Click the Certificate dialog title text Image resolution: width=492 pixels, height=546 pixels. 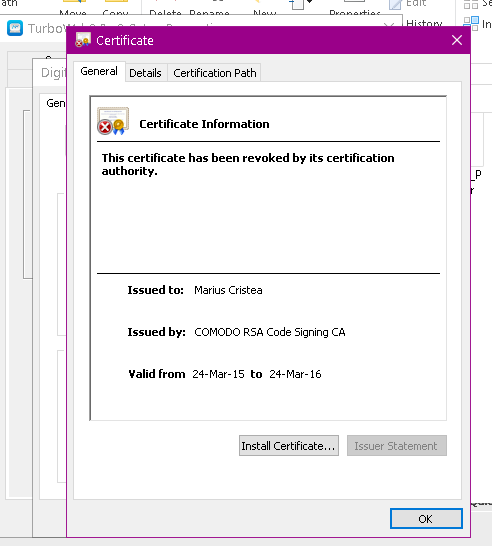[125, 40]
